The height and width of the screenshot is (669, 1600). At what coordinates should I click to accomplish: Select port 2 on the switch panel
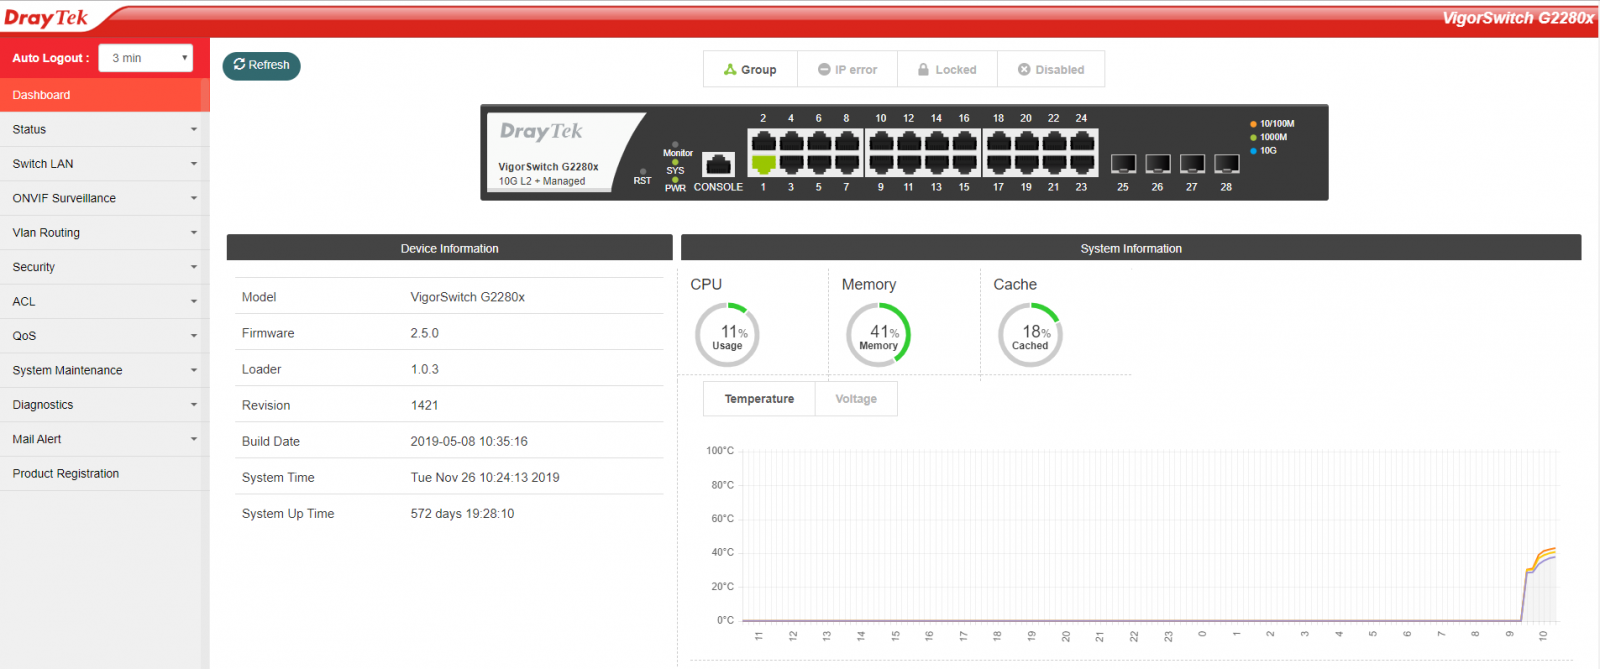(764, 140)
